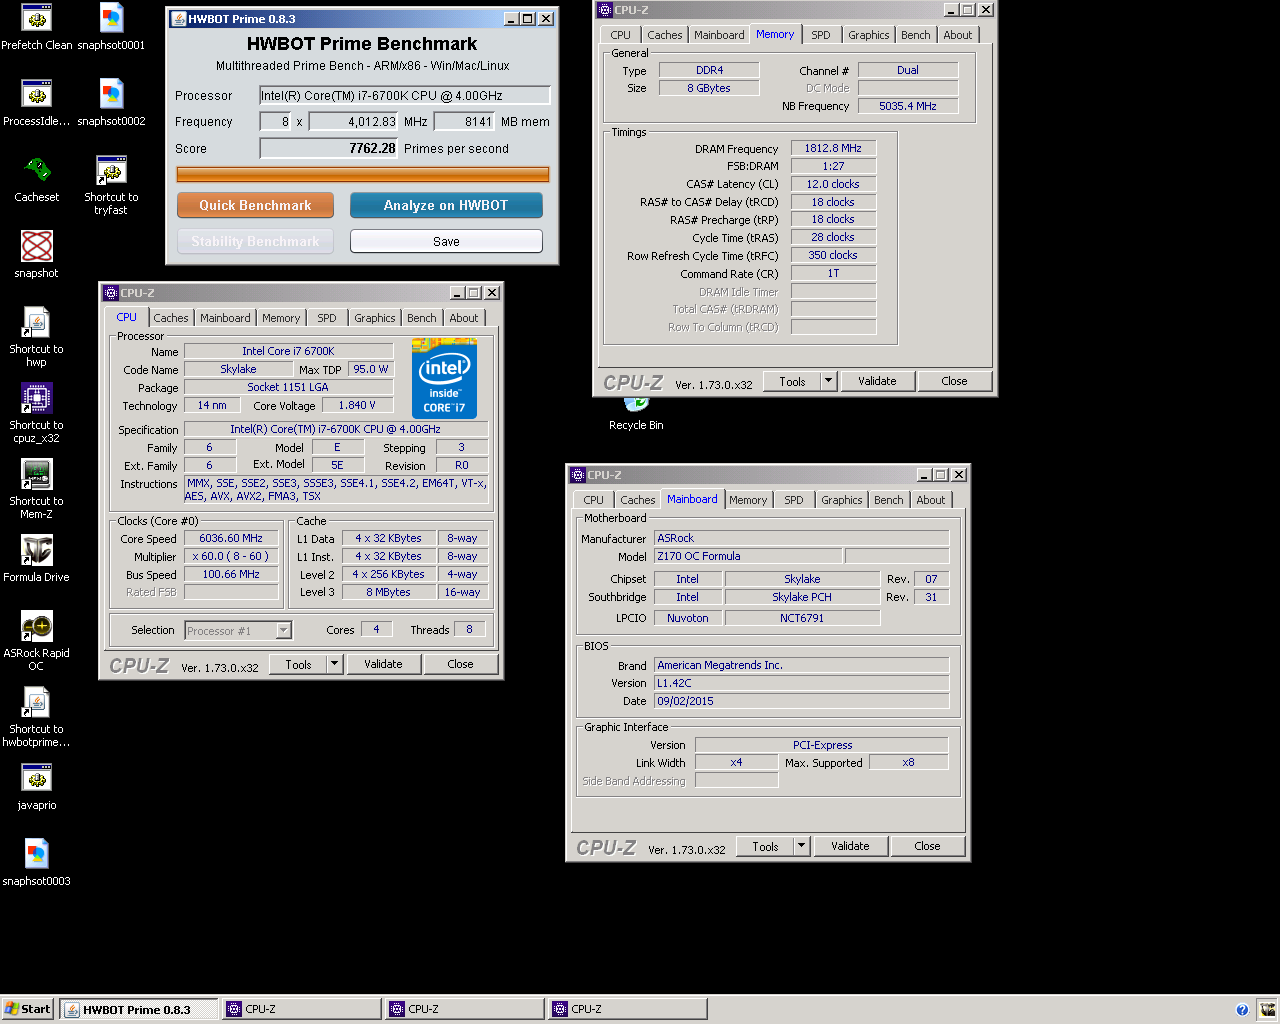
Task: Click Close button in Mainboard window
Action: (927, 846)
